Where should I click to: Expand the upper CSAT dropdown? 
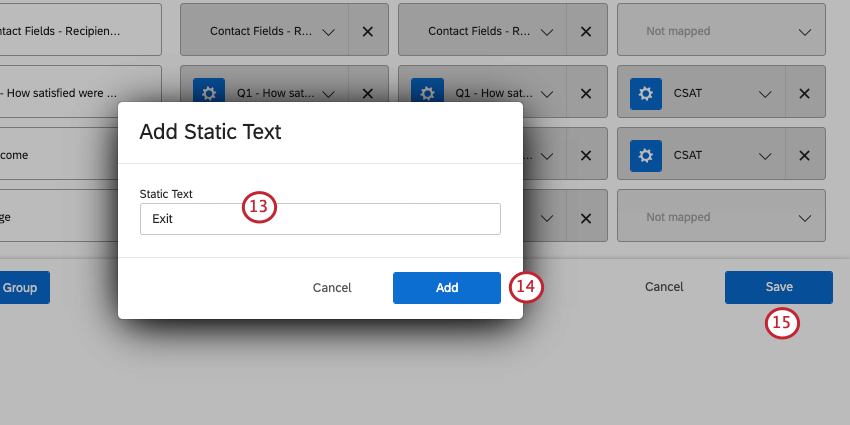[x=765, y=93]
